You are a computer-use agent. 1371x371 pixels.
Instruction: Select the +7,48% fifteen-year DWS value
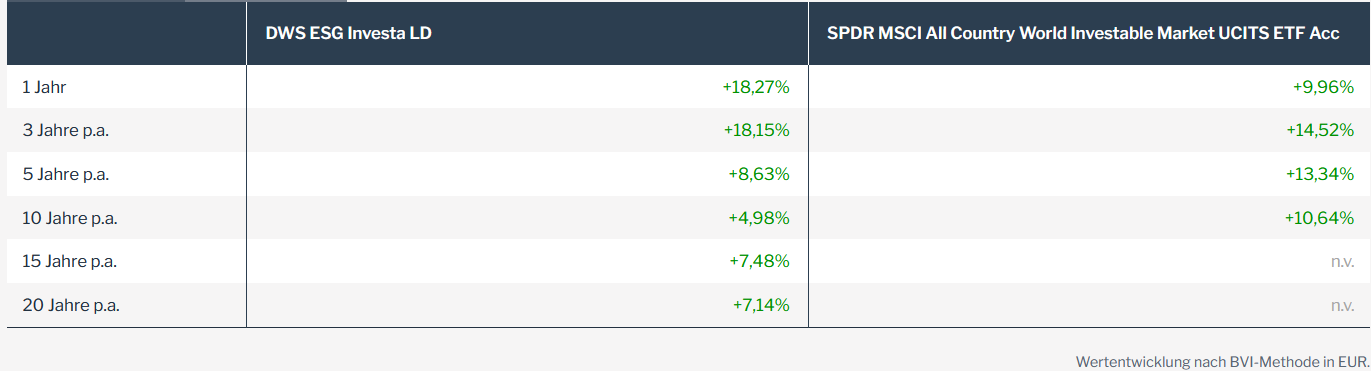(760, 261)
